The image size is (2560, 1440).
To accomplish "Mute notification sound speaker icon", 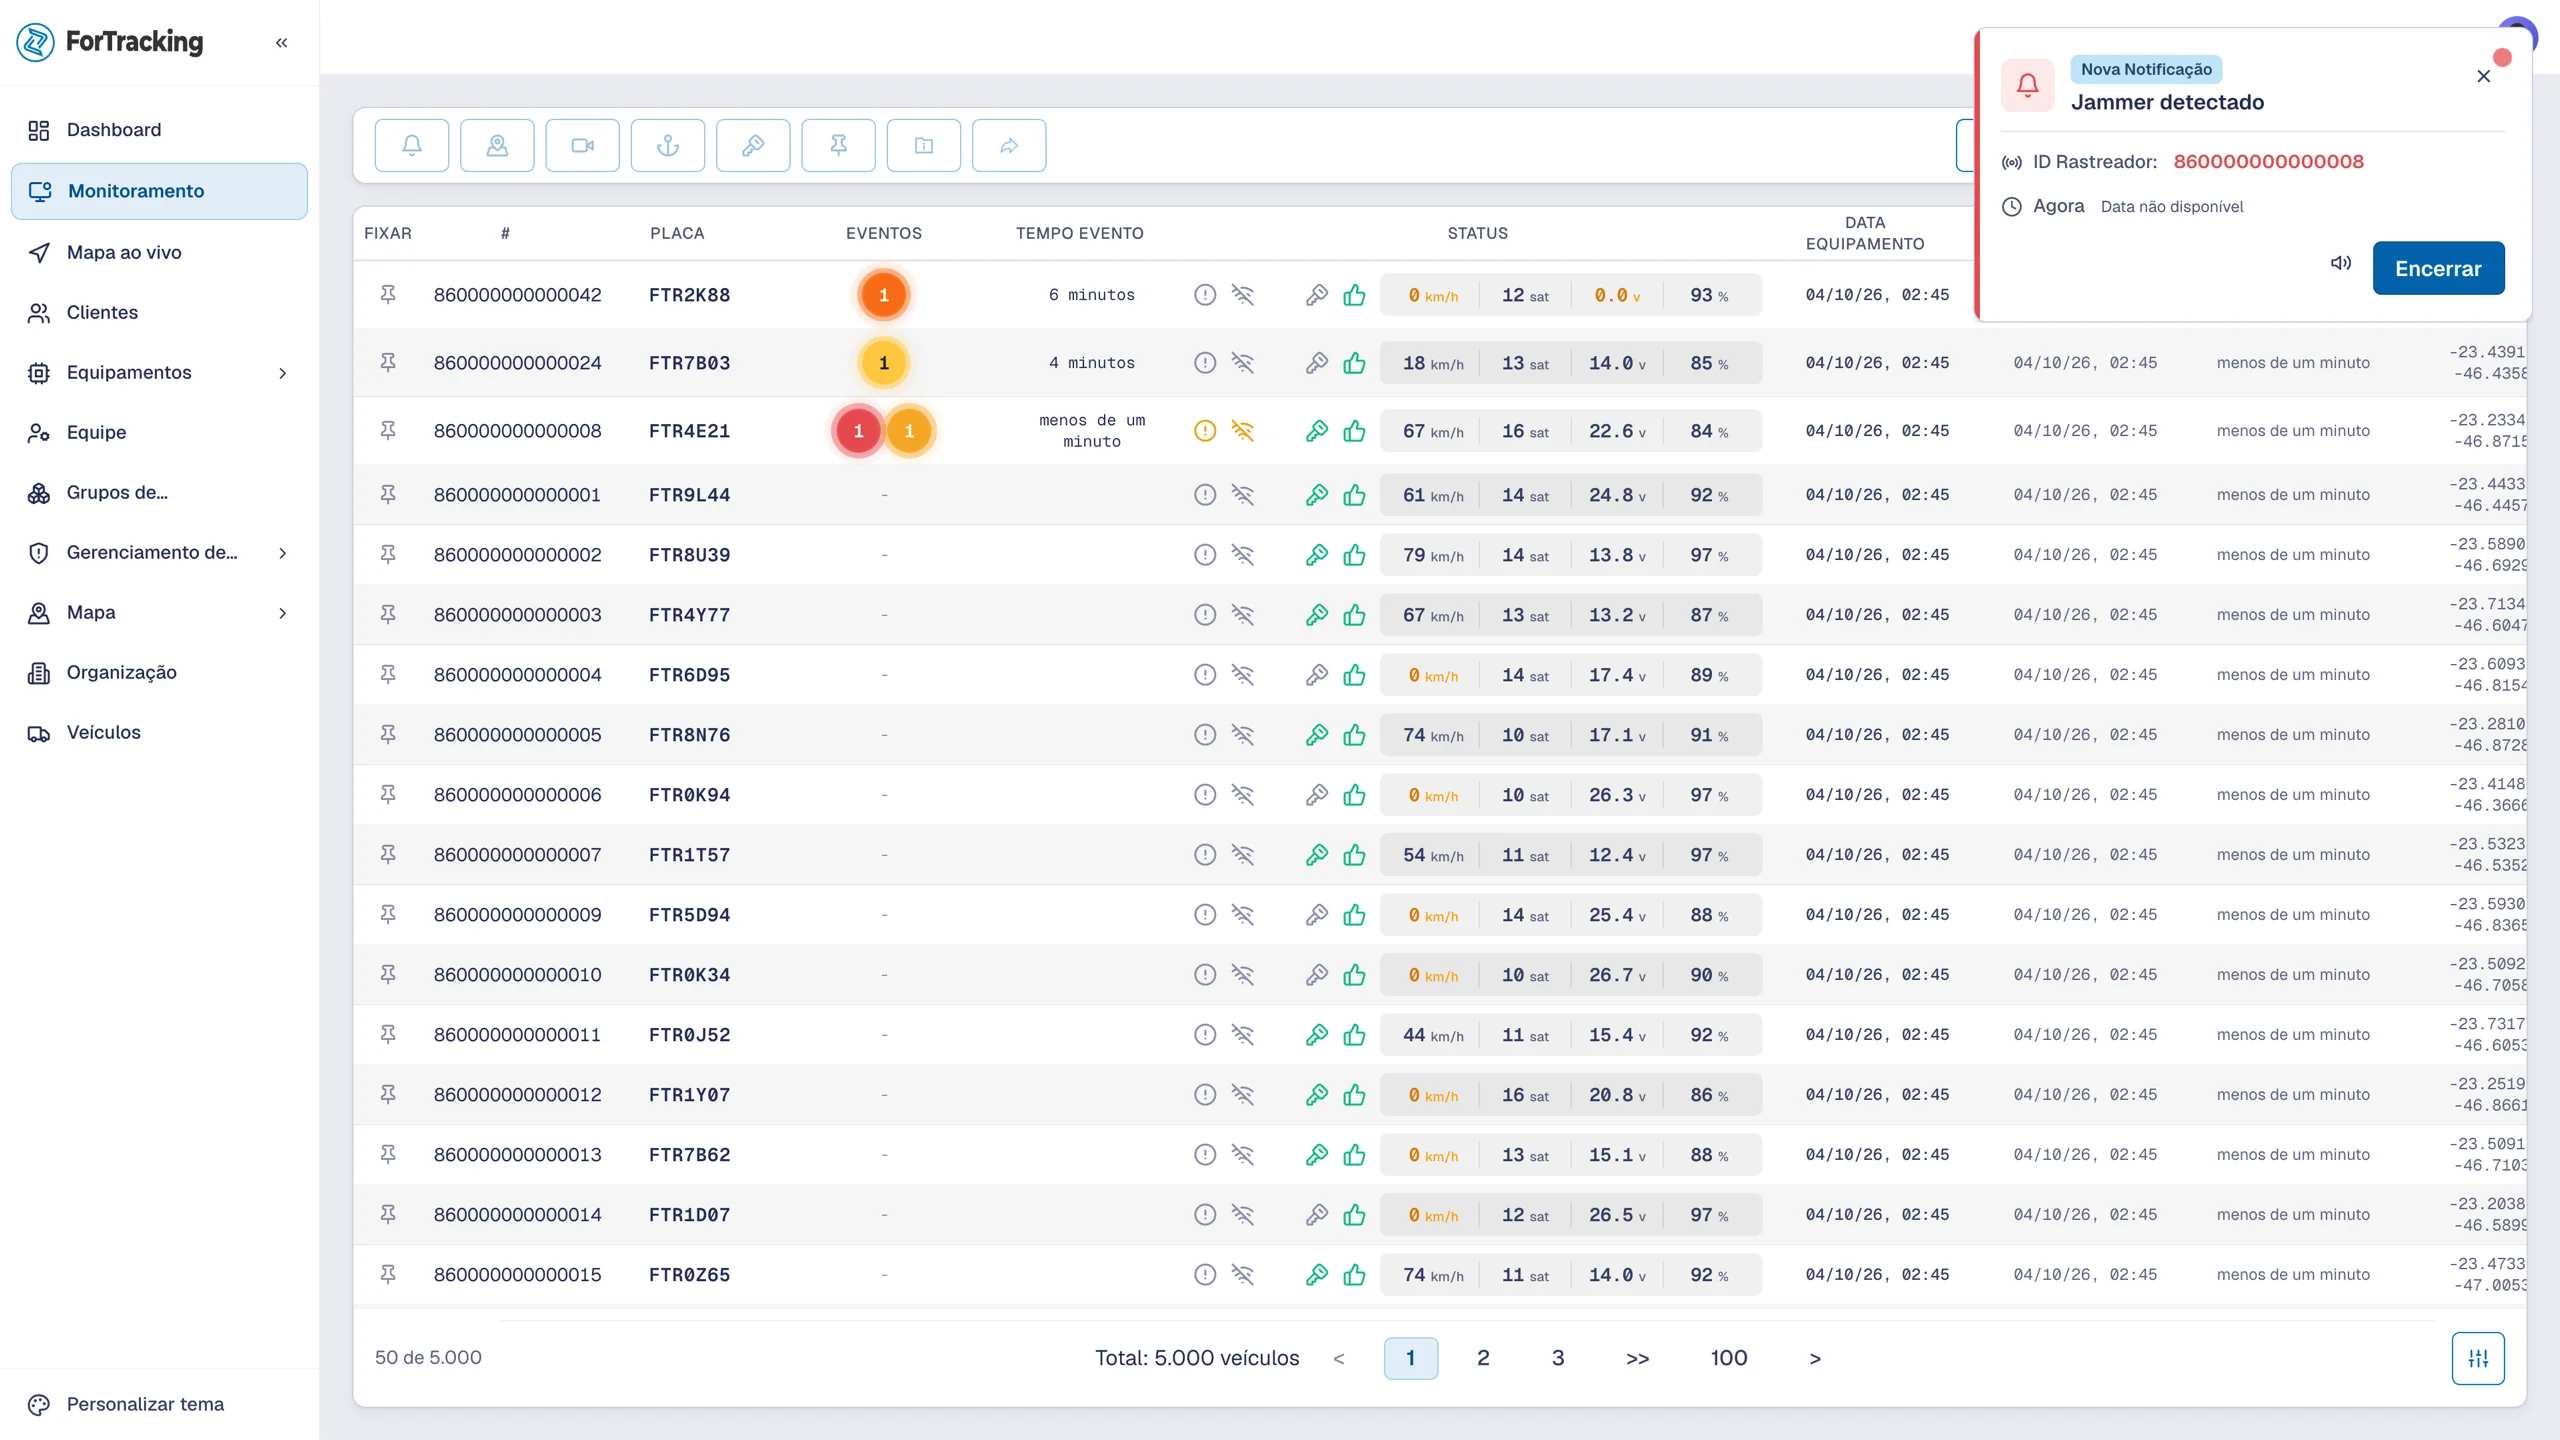I will [x=2340, y=263].
